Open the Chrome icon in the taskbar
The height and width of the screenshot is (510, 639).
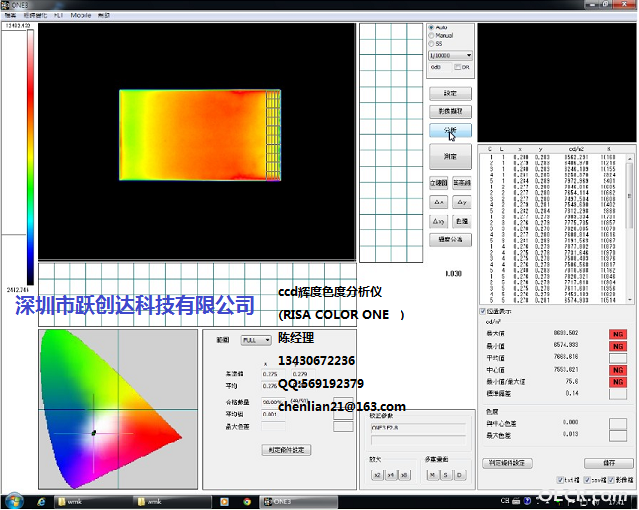pos(247,502)
